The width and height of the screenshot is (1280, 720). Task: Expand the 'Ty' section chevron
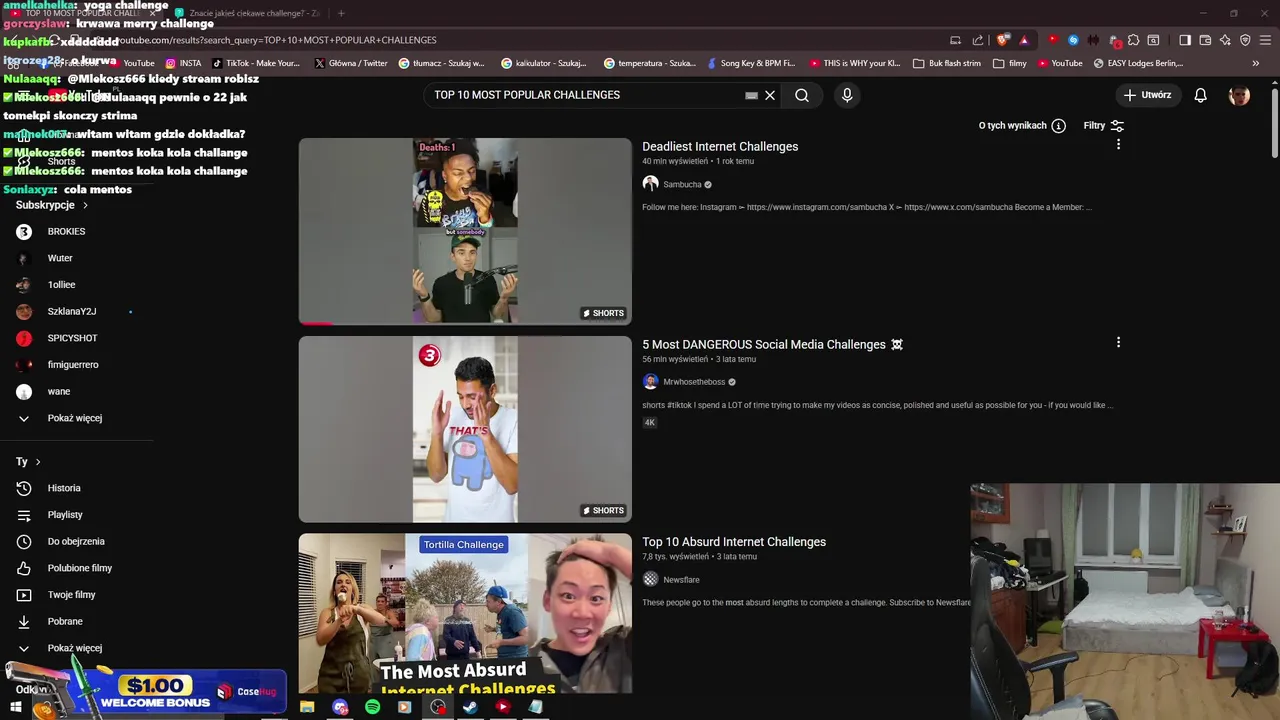tap(38, 462)
